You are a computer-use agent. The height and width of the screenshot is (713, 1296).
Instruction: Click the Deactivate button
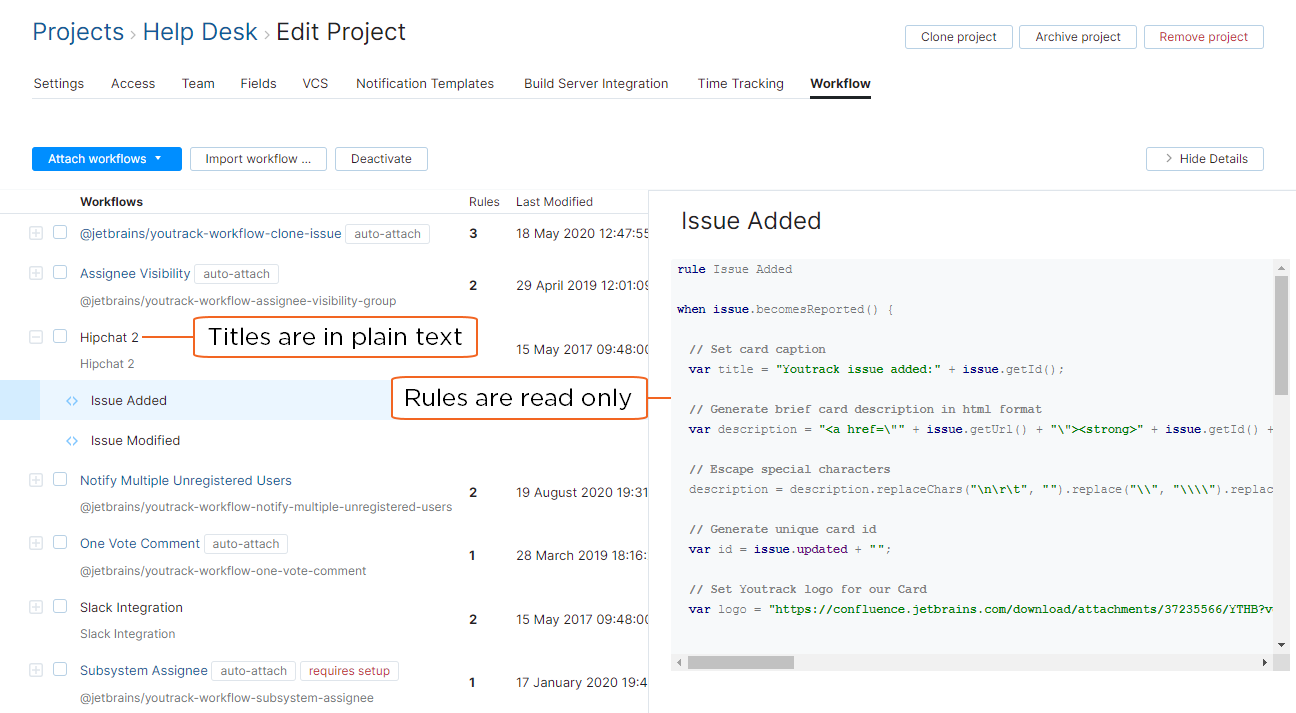click(x=381, y=158)
